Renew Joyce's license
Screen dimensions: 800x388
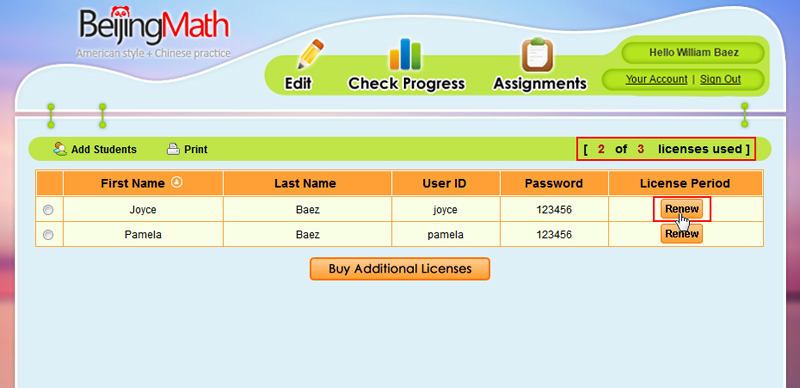point(682,209)
